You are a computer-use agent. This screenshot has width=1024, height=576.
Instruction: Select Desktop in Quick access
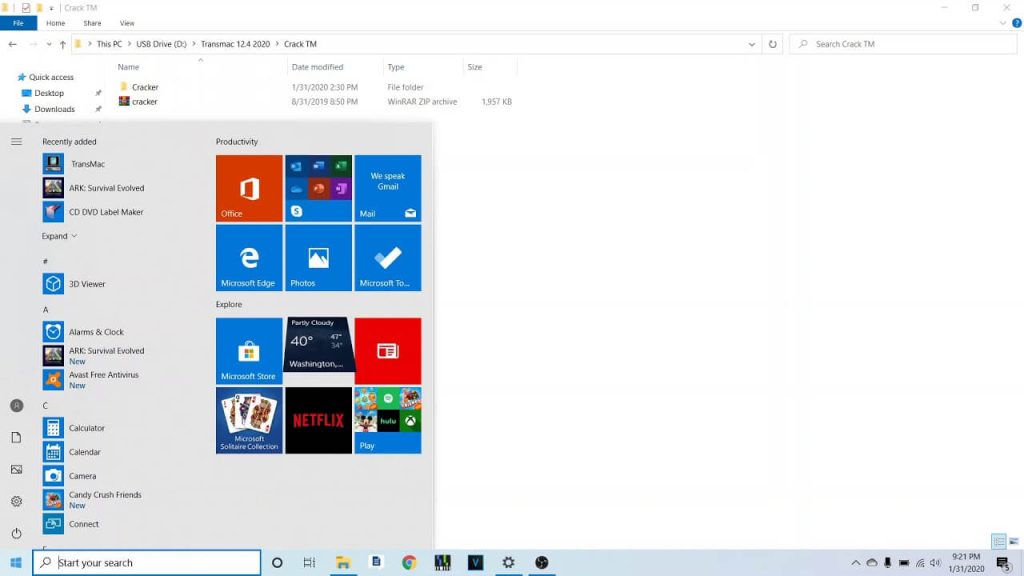(x=49, y=93)
